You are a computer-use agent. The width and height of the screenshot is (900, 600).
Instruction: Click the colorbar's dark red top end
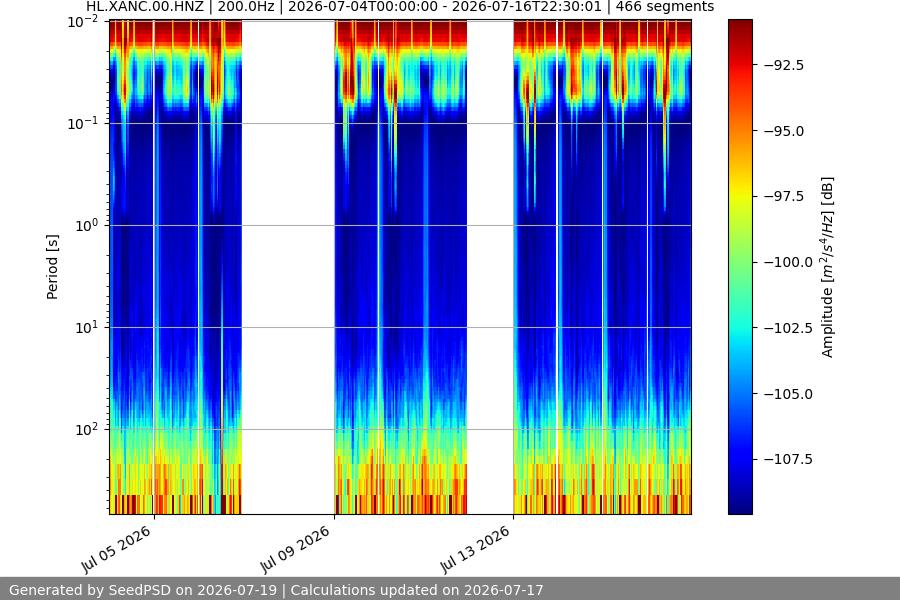coord(740,23)
